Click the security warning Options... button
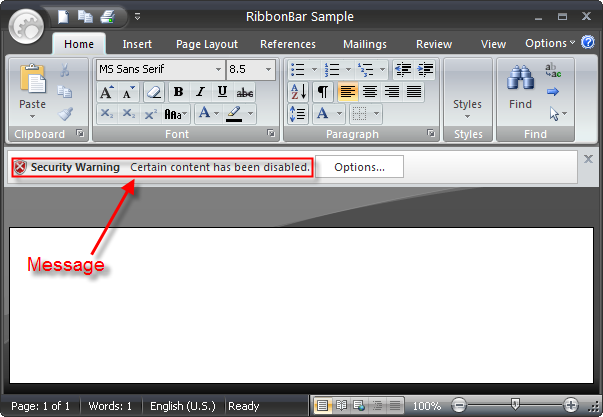Screen dimensions: 603x417 coord(359,167)
